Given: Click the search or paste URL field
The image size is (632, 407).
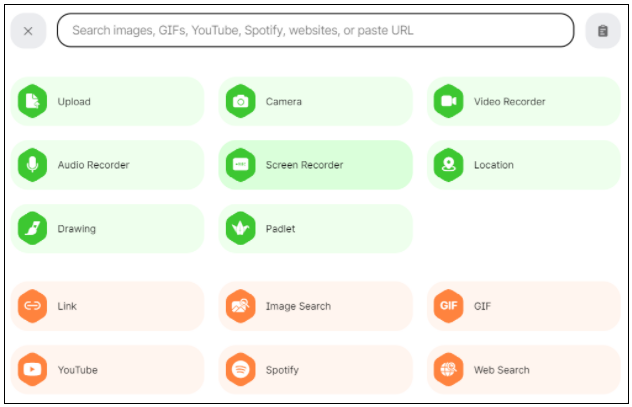Looking at the screenshot, I should [316, 30].
